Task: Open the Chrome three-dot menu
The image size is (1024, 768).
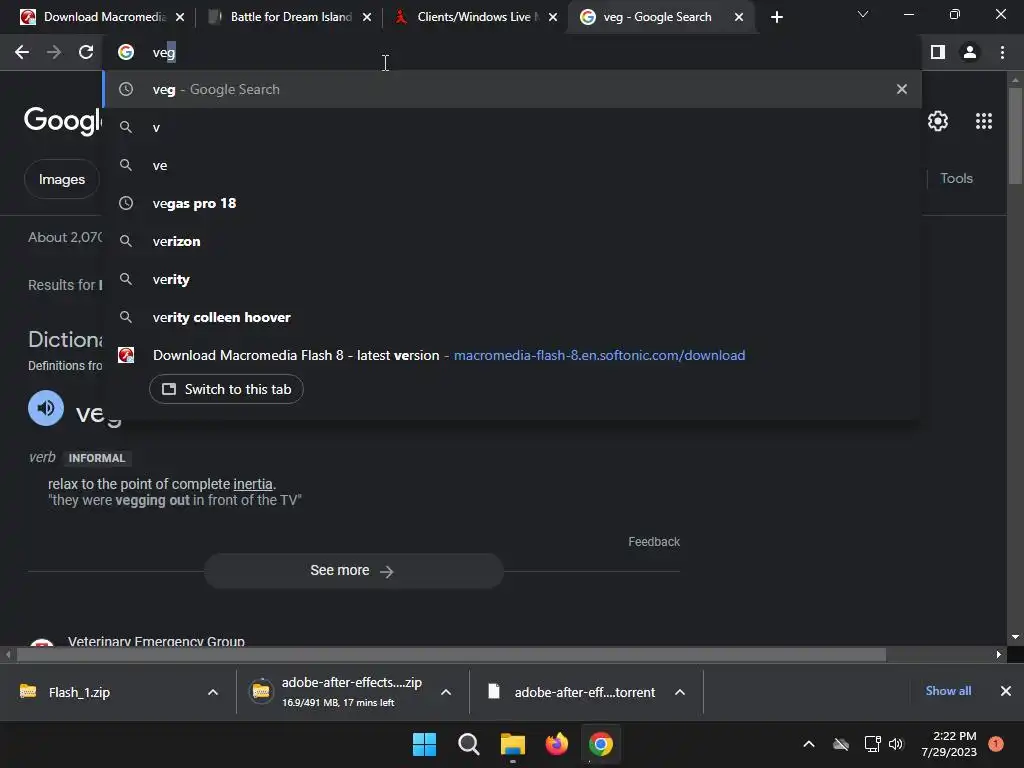Action: point(1002,52)
